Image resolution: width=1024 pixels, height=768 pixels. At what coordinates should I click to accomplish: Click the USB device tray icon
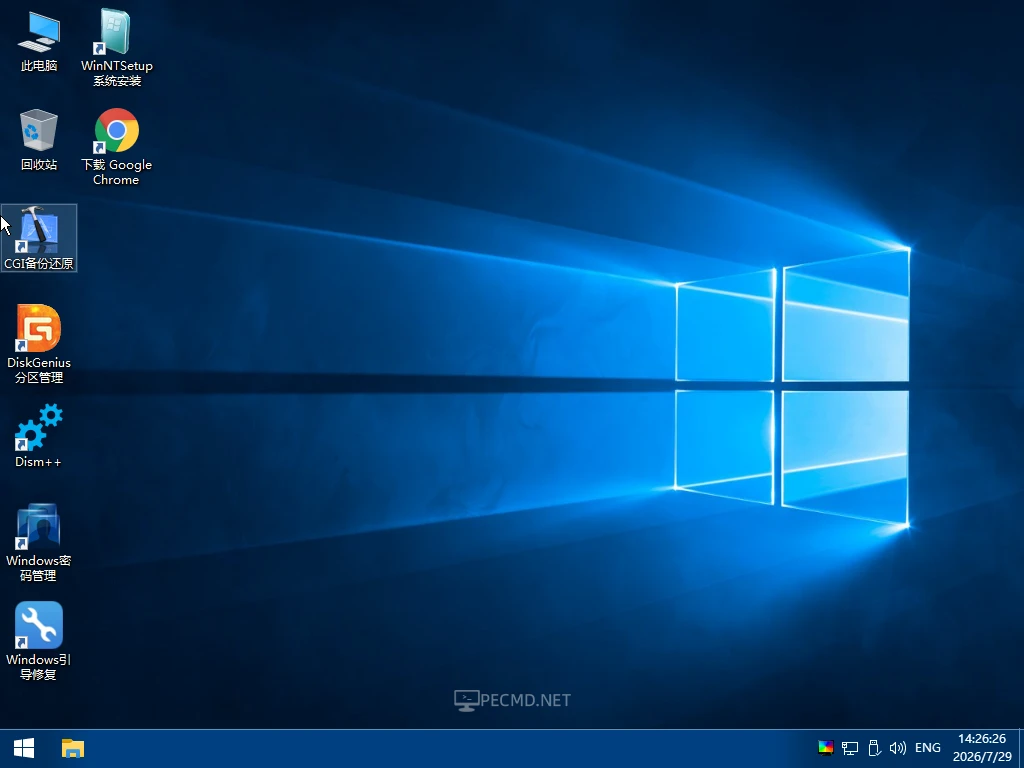(874, 748)
